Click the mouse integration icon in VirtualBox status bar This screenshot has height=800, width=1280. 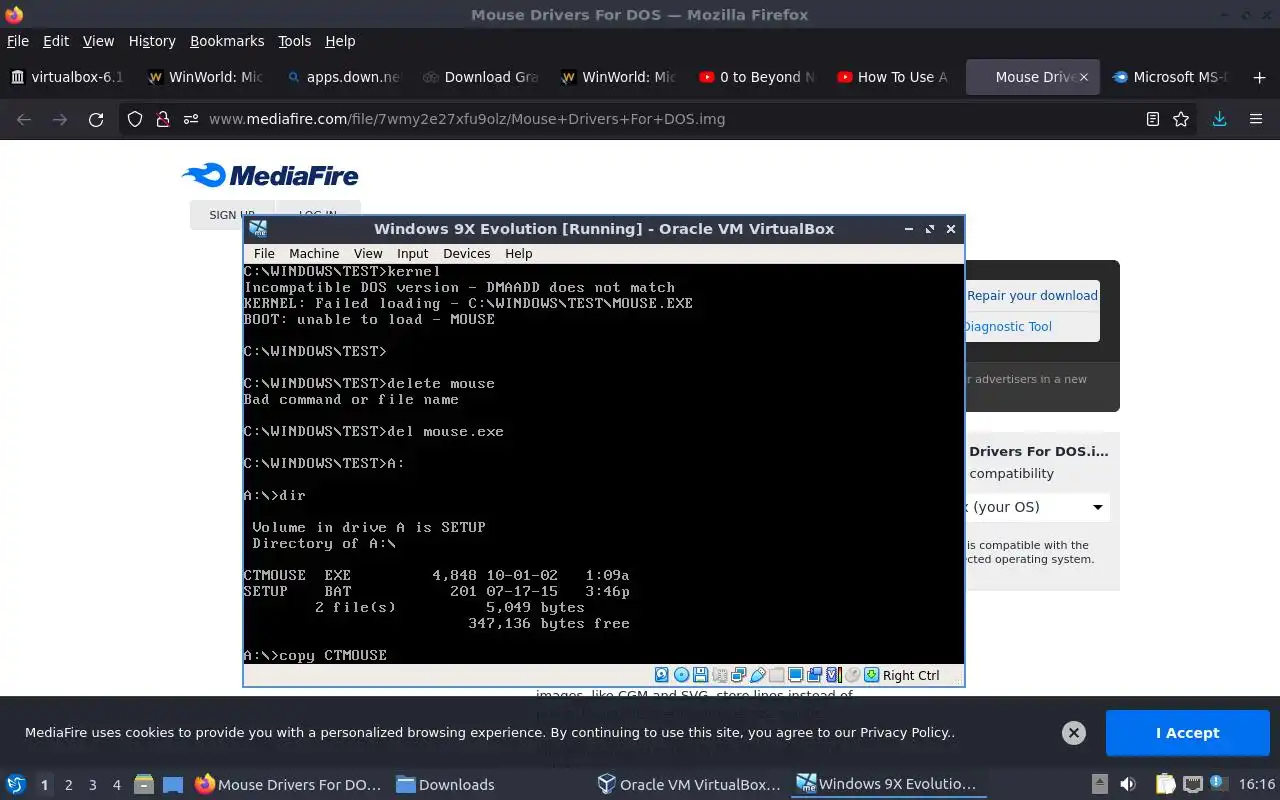pos(852,675)
